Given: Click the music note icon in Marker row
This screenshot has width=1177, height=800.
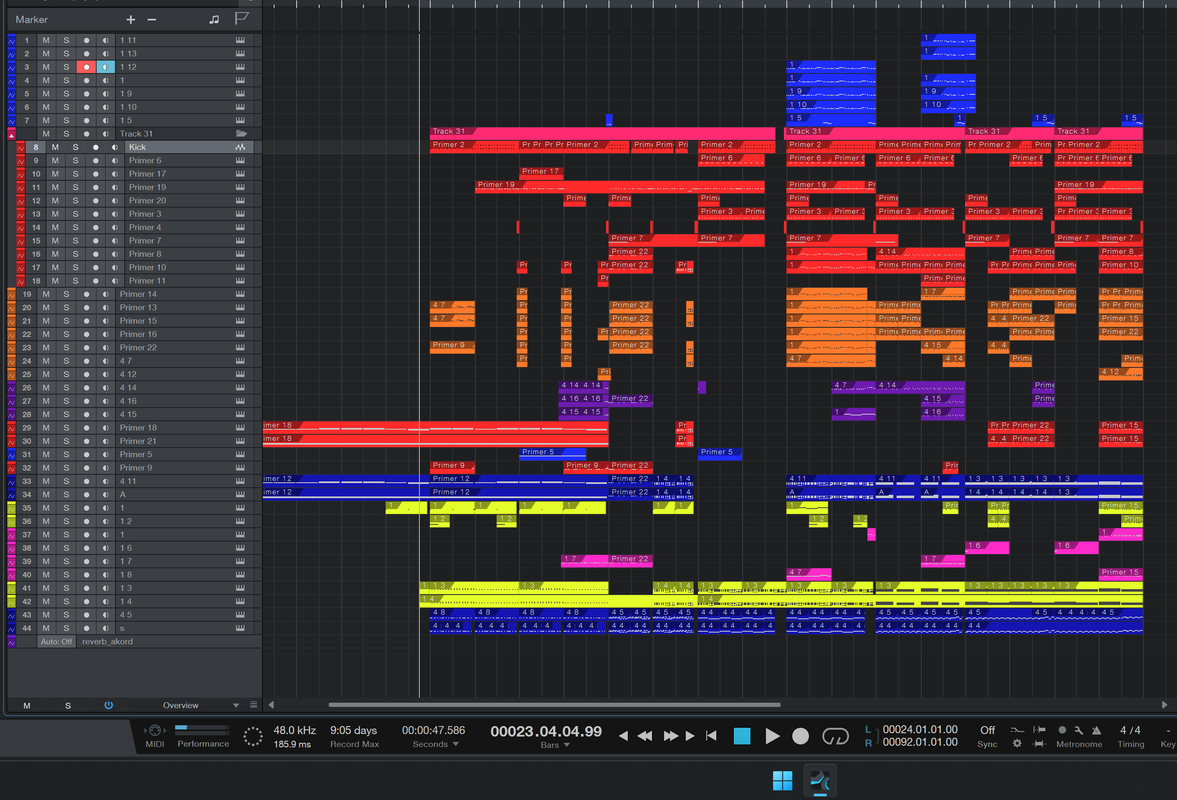Looking at the screenshot, I should tap(214, 20).
